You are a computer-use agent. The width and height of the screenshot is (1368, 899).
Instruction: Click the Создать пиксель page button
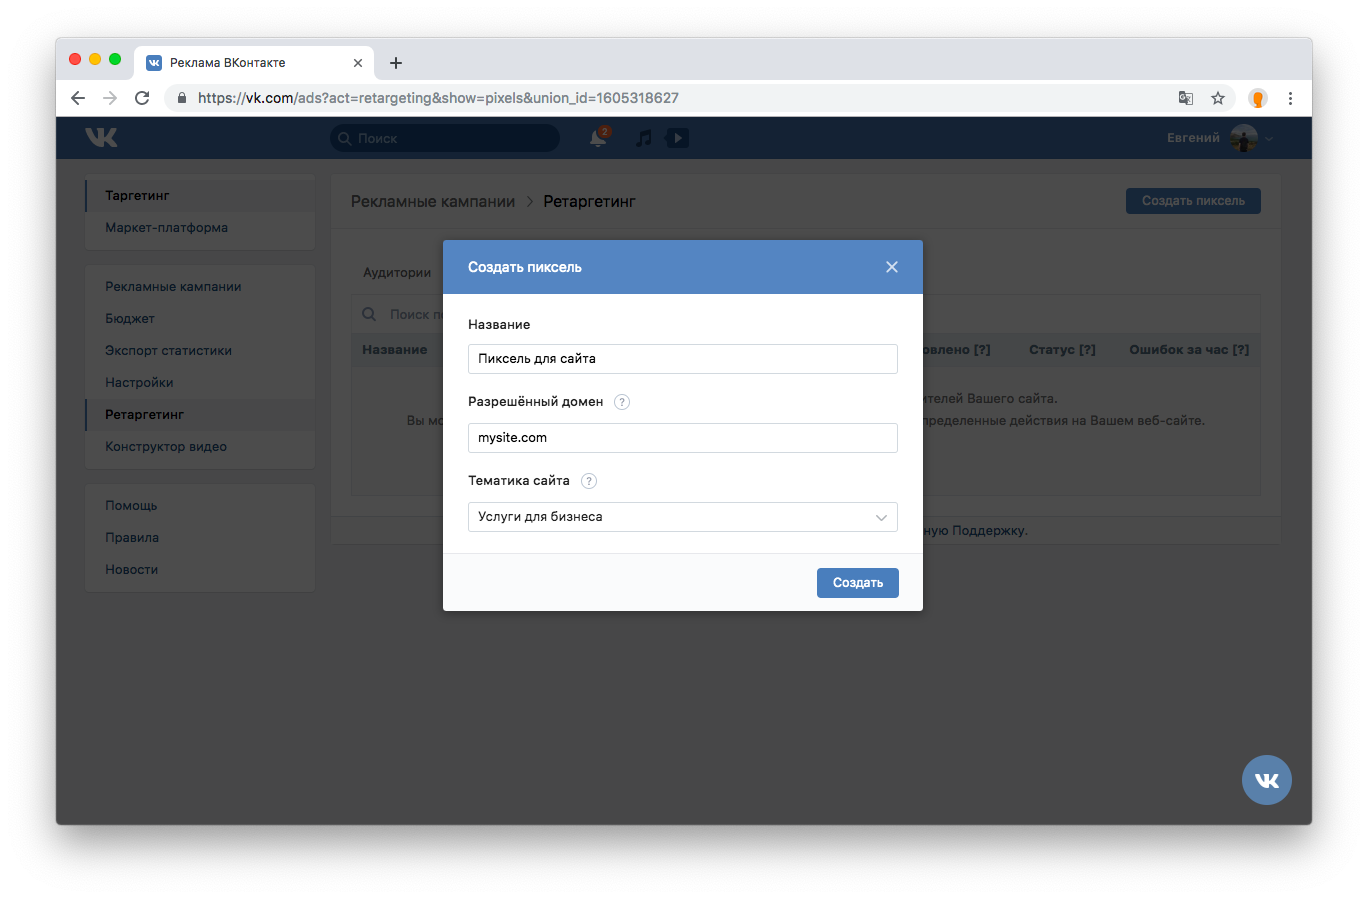point(1193,201)
